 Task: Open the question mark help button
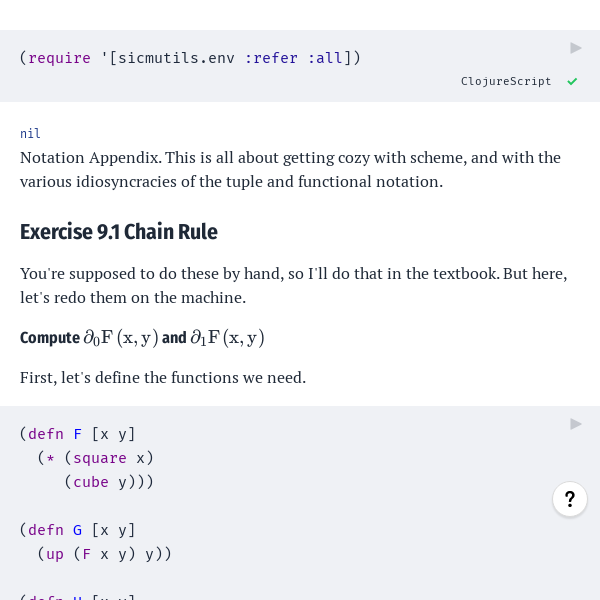(x=570, y=499)
